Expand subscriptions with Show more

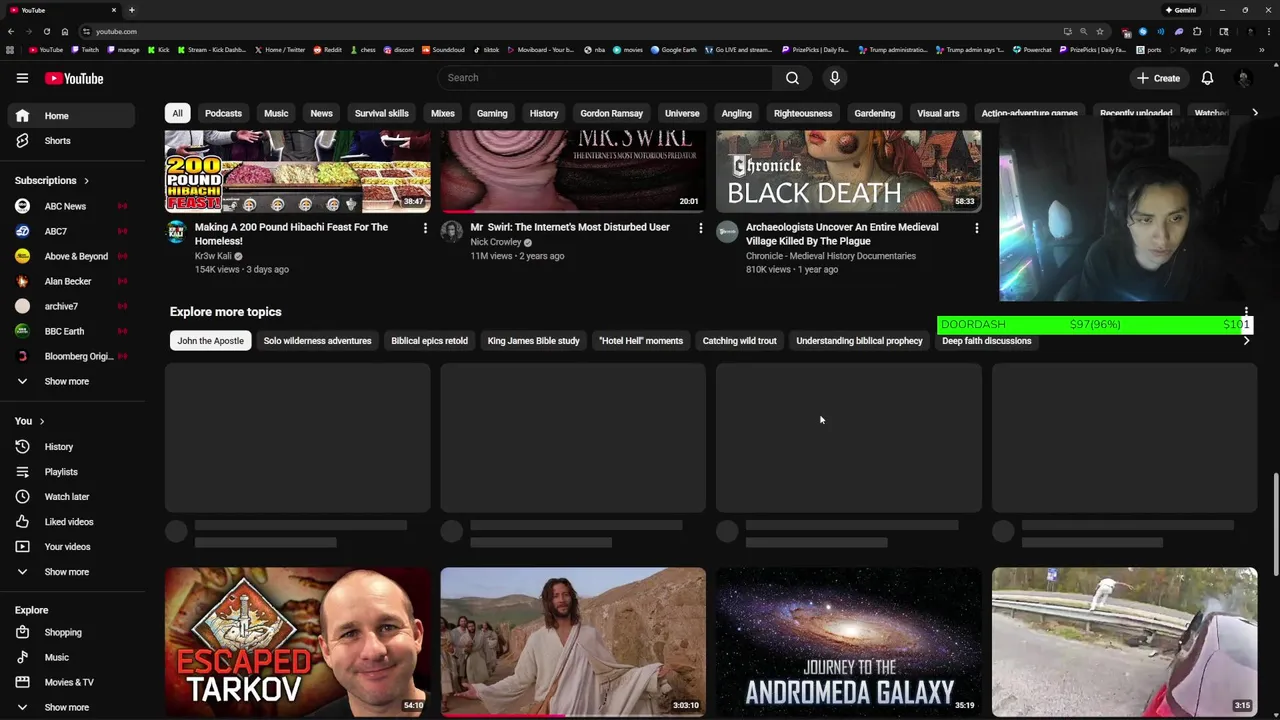point(70,382)
